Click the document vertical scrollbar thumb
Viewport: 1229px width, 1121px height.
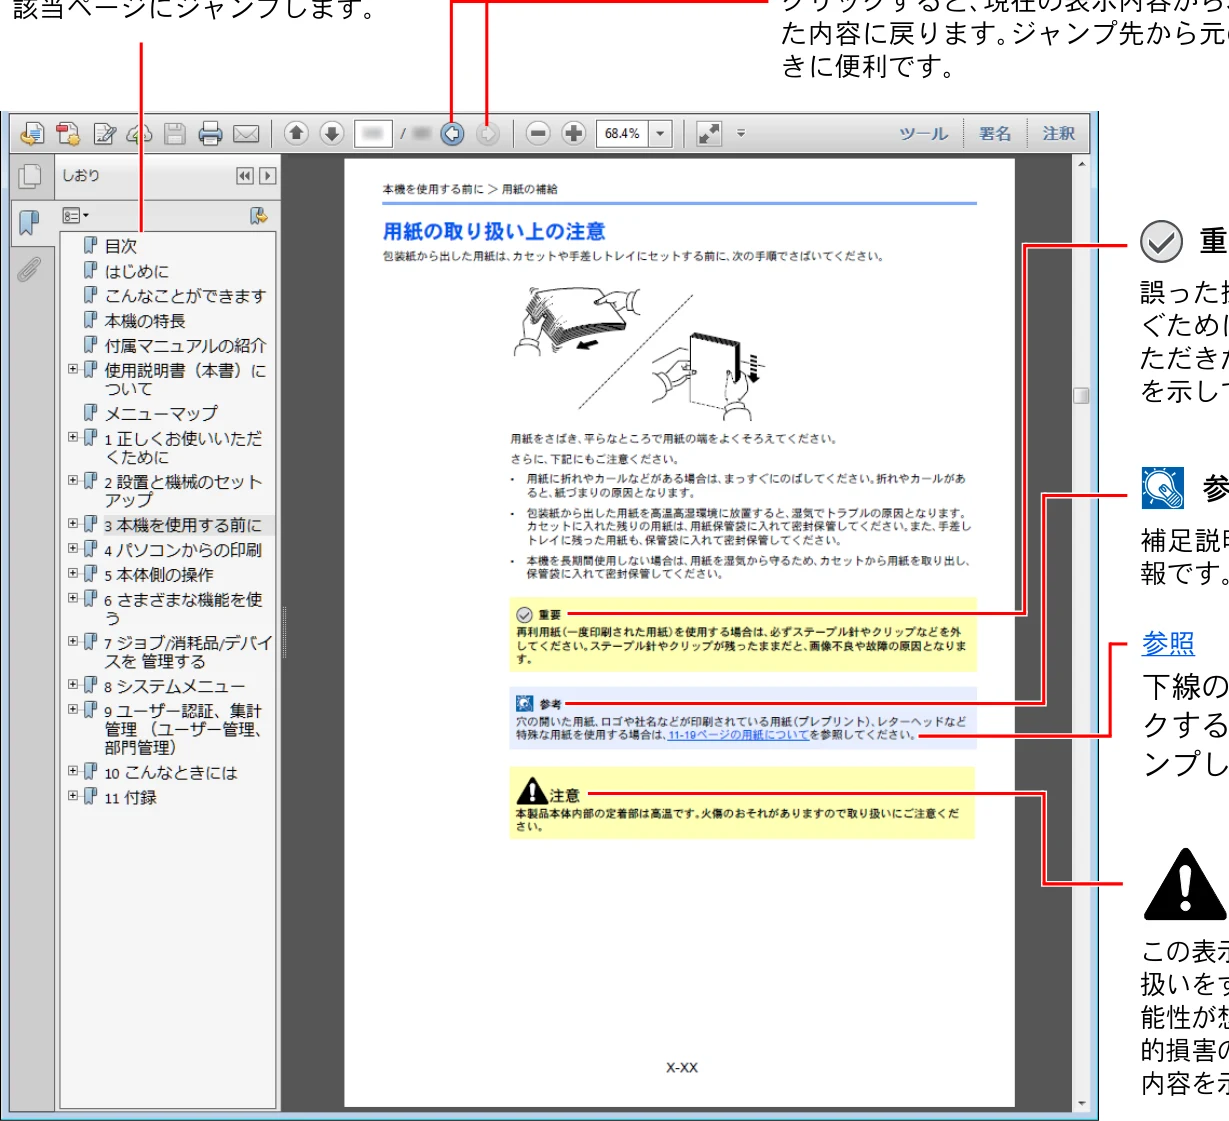[1081, 395]
